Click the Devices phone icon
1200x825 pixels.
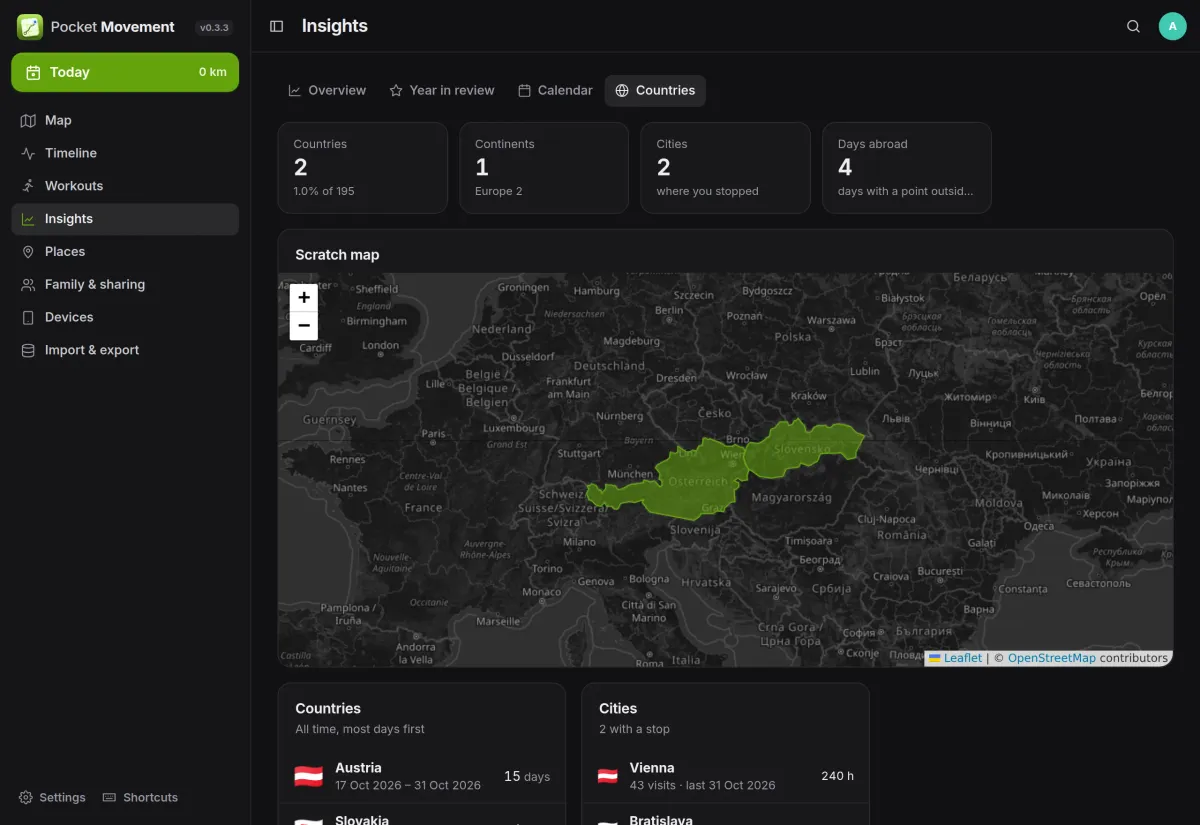(28, 317)
